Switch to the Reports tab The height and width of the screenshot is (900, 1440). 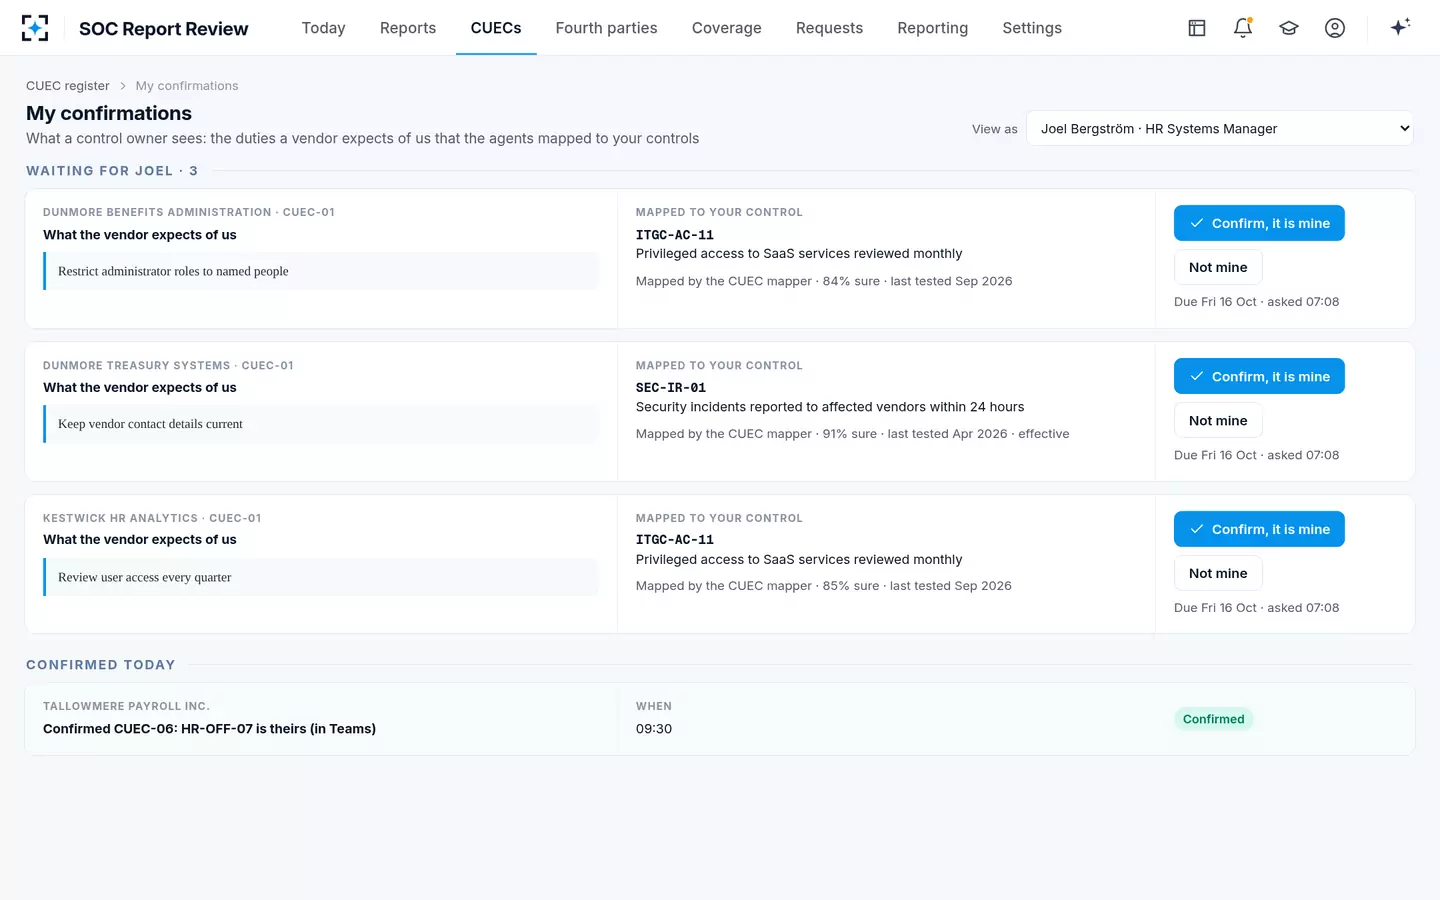tap(408, 28)
